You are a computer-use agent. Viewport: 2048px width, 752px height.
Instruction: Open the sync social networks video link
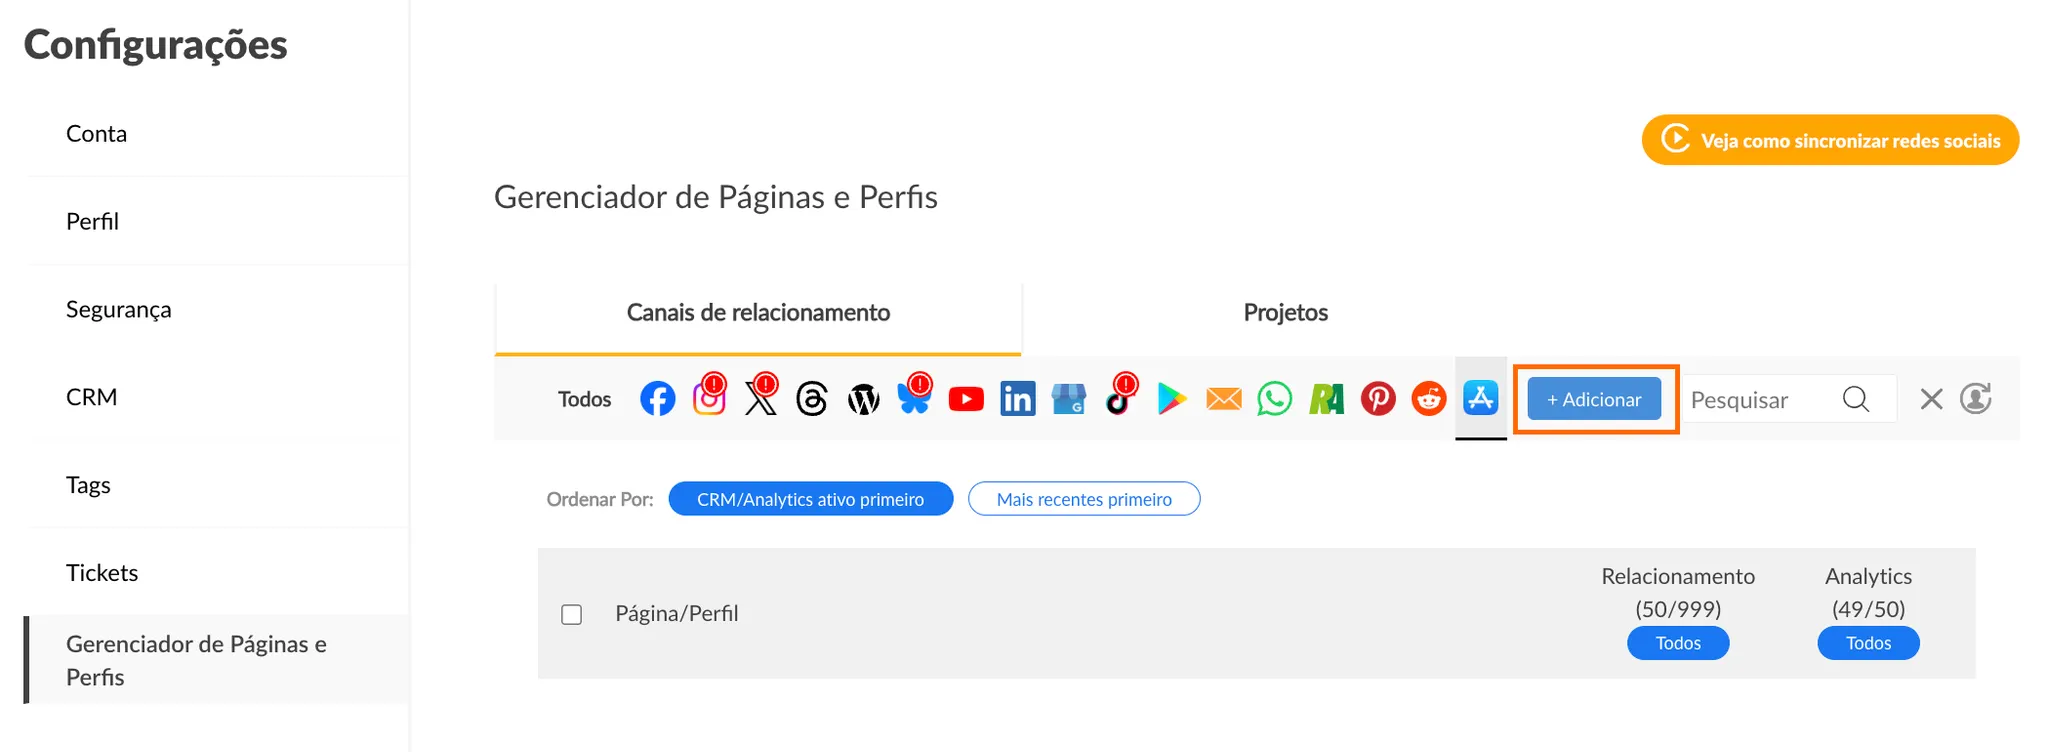tap(1830, 141)
